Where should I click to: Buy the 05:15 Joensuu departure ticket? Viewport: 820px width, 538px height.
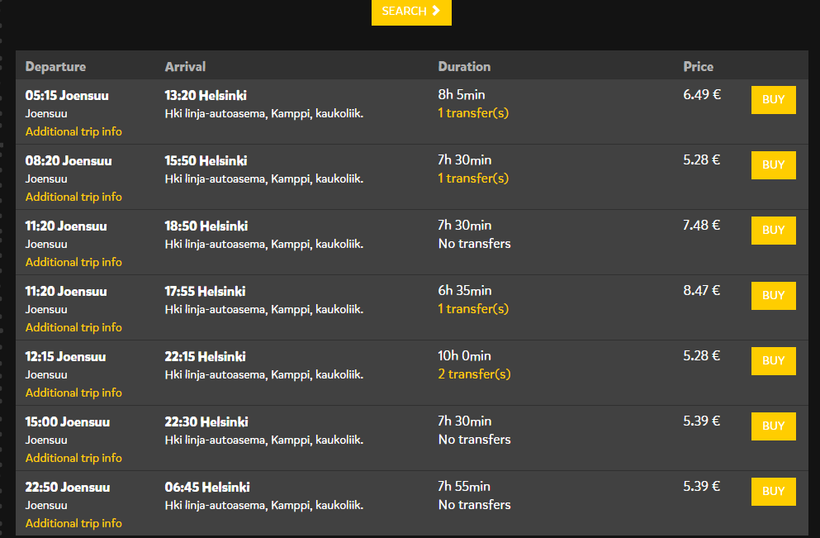[773, 100]
